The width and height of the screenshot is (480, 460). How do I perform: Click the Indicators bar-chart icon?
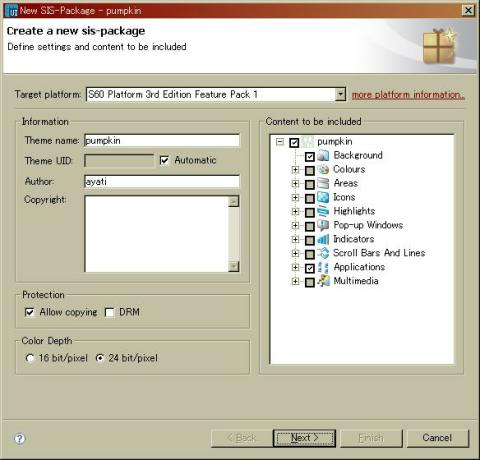pos(323,240)
